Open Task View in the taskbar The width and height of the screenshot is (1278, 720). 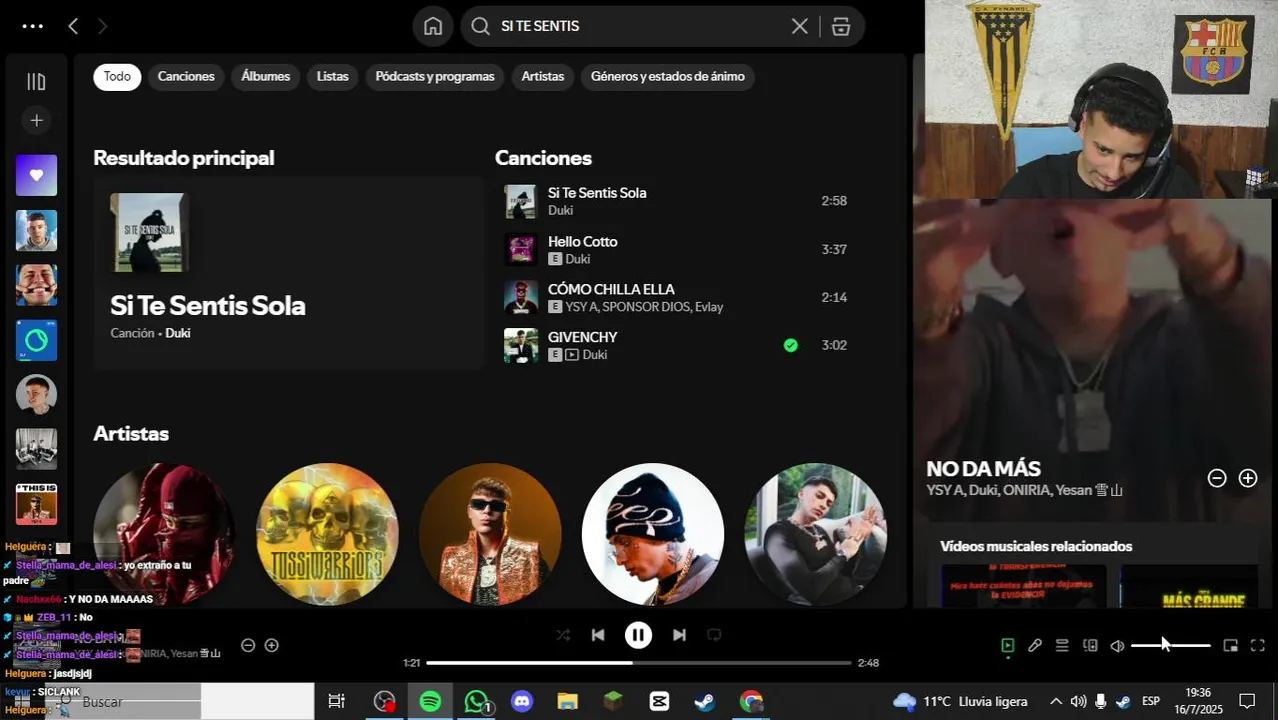(337, 702)
